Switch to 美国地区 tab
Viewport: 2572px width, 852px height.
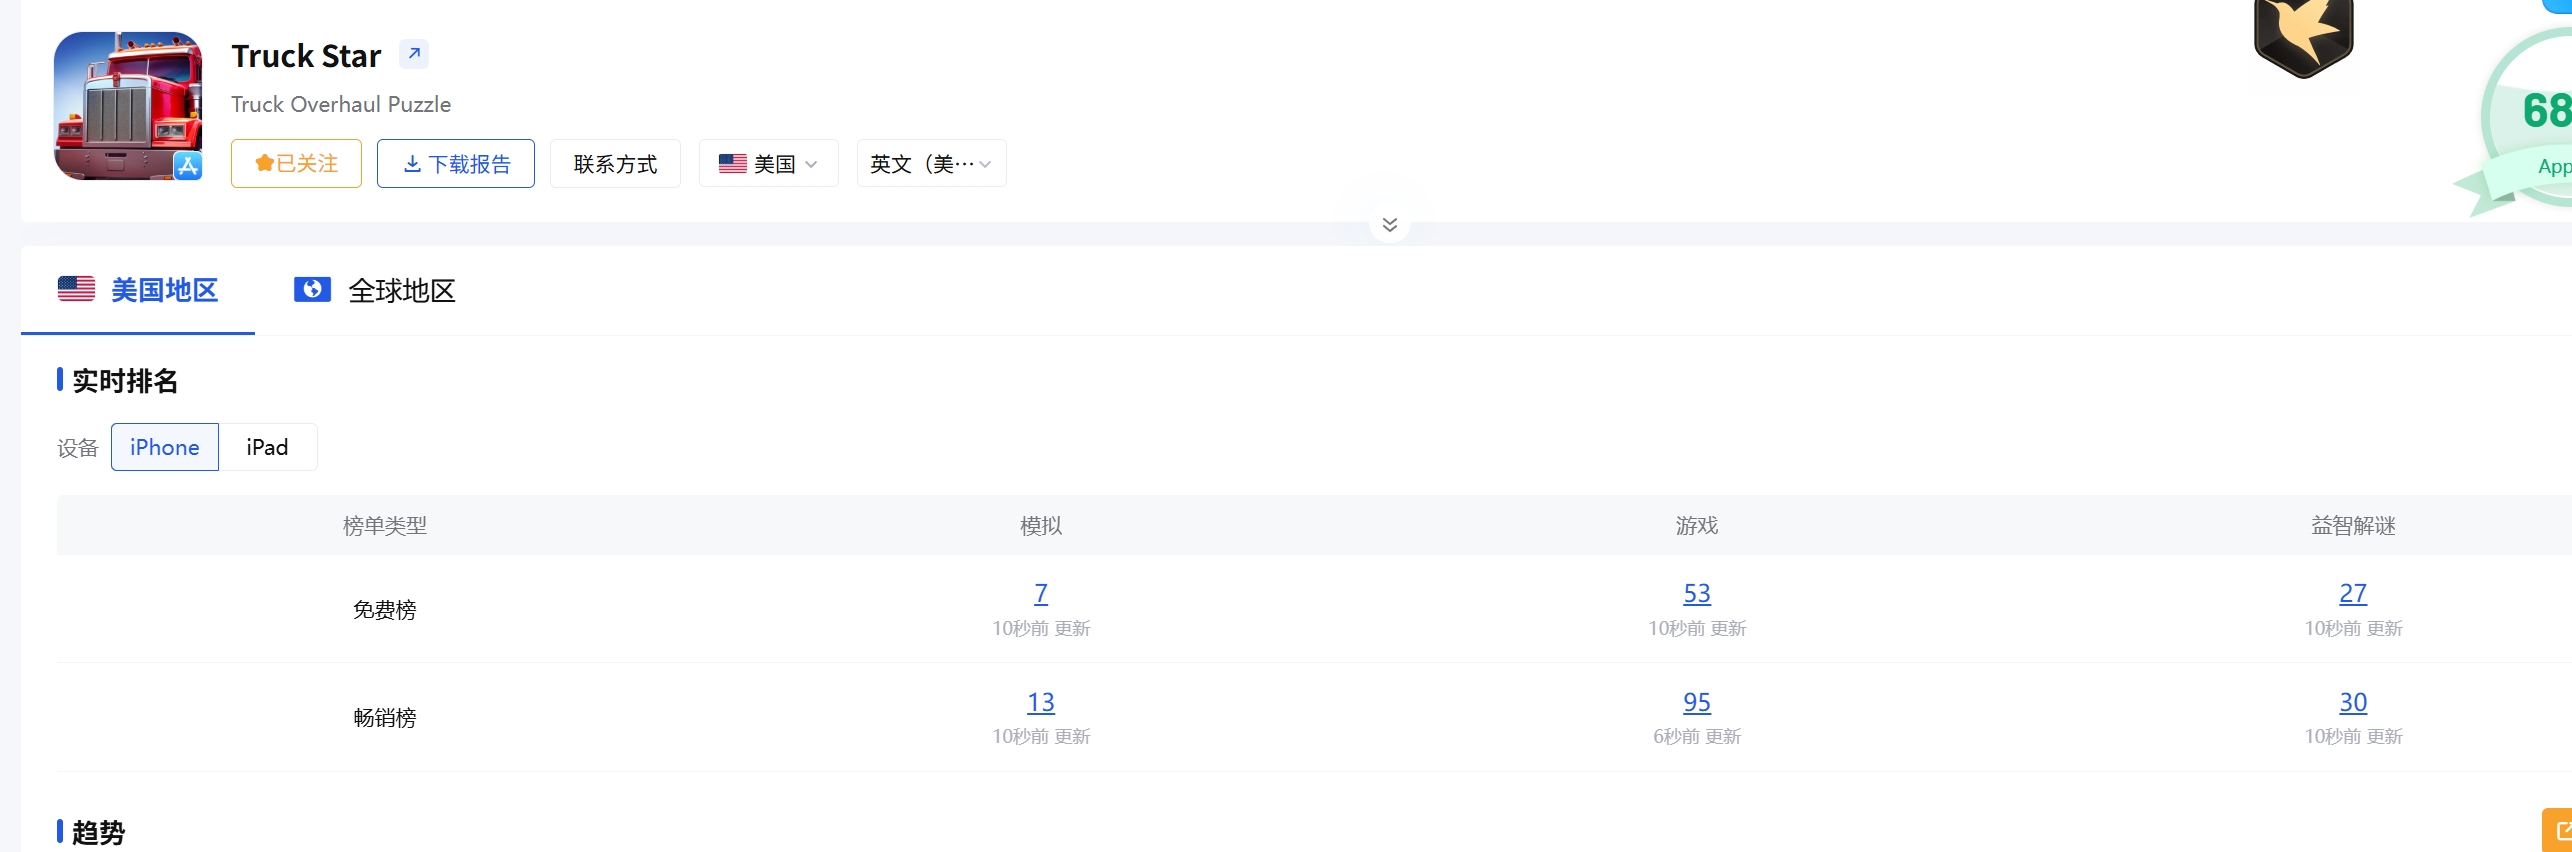(138, 290)
